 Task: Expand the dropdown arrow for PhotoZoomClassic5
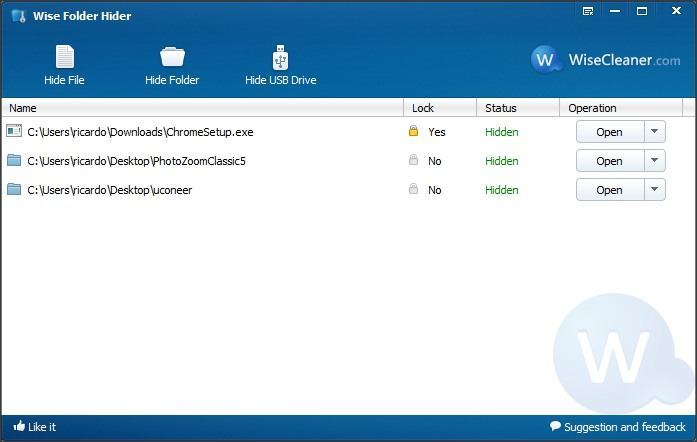pos(655,161)
